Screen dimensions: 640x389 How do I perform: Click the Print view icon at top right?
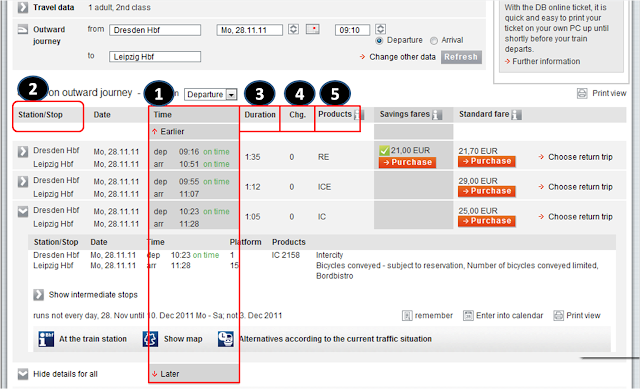tap(582, 93)
